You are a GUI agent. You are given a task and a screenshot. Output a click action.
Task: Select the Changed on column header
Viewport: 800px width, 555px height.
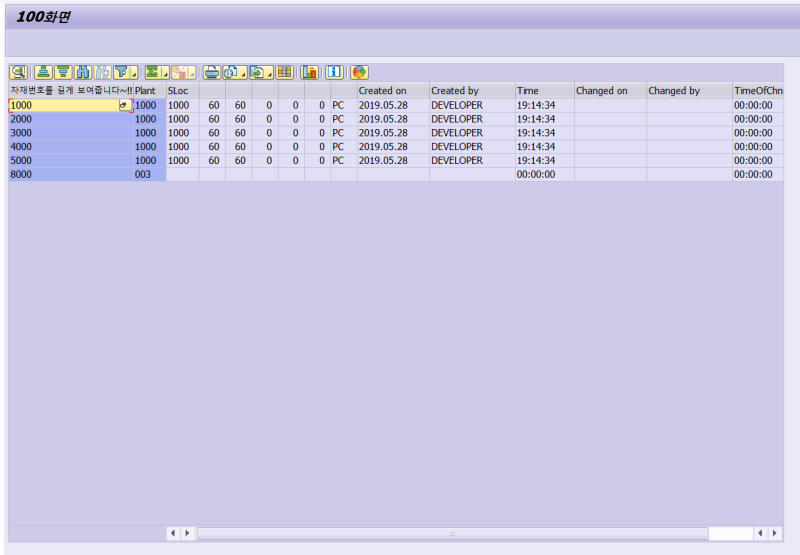pos(610,90)
